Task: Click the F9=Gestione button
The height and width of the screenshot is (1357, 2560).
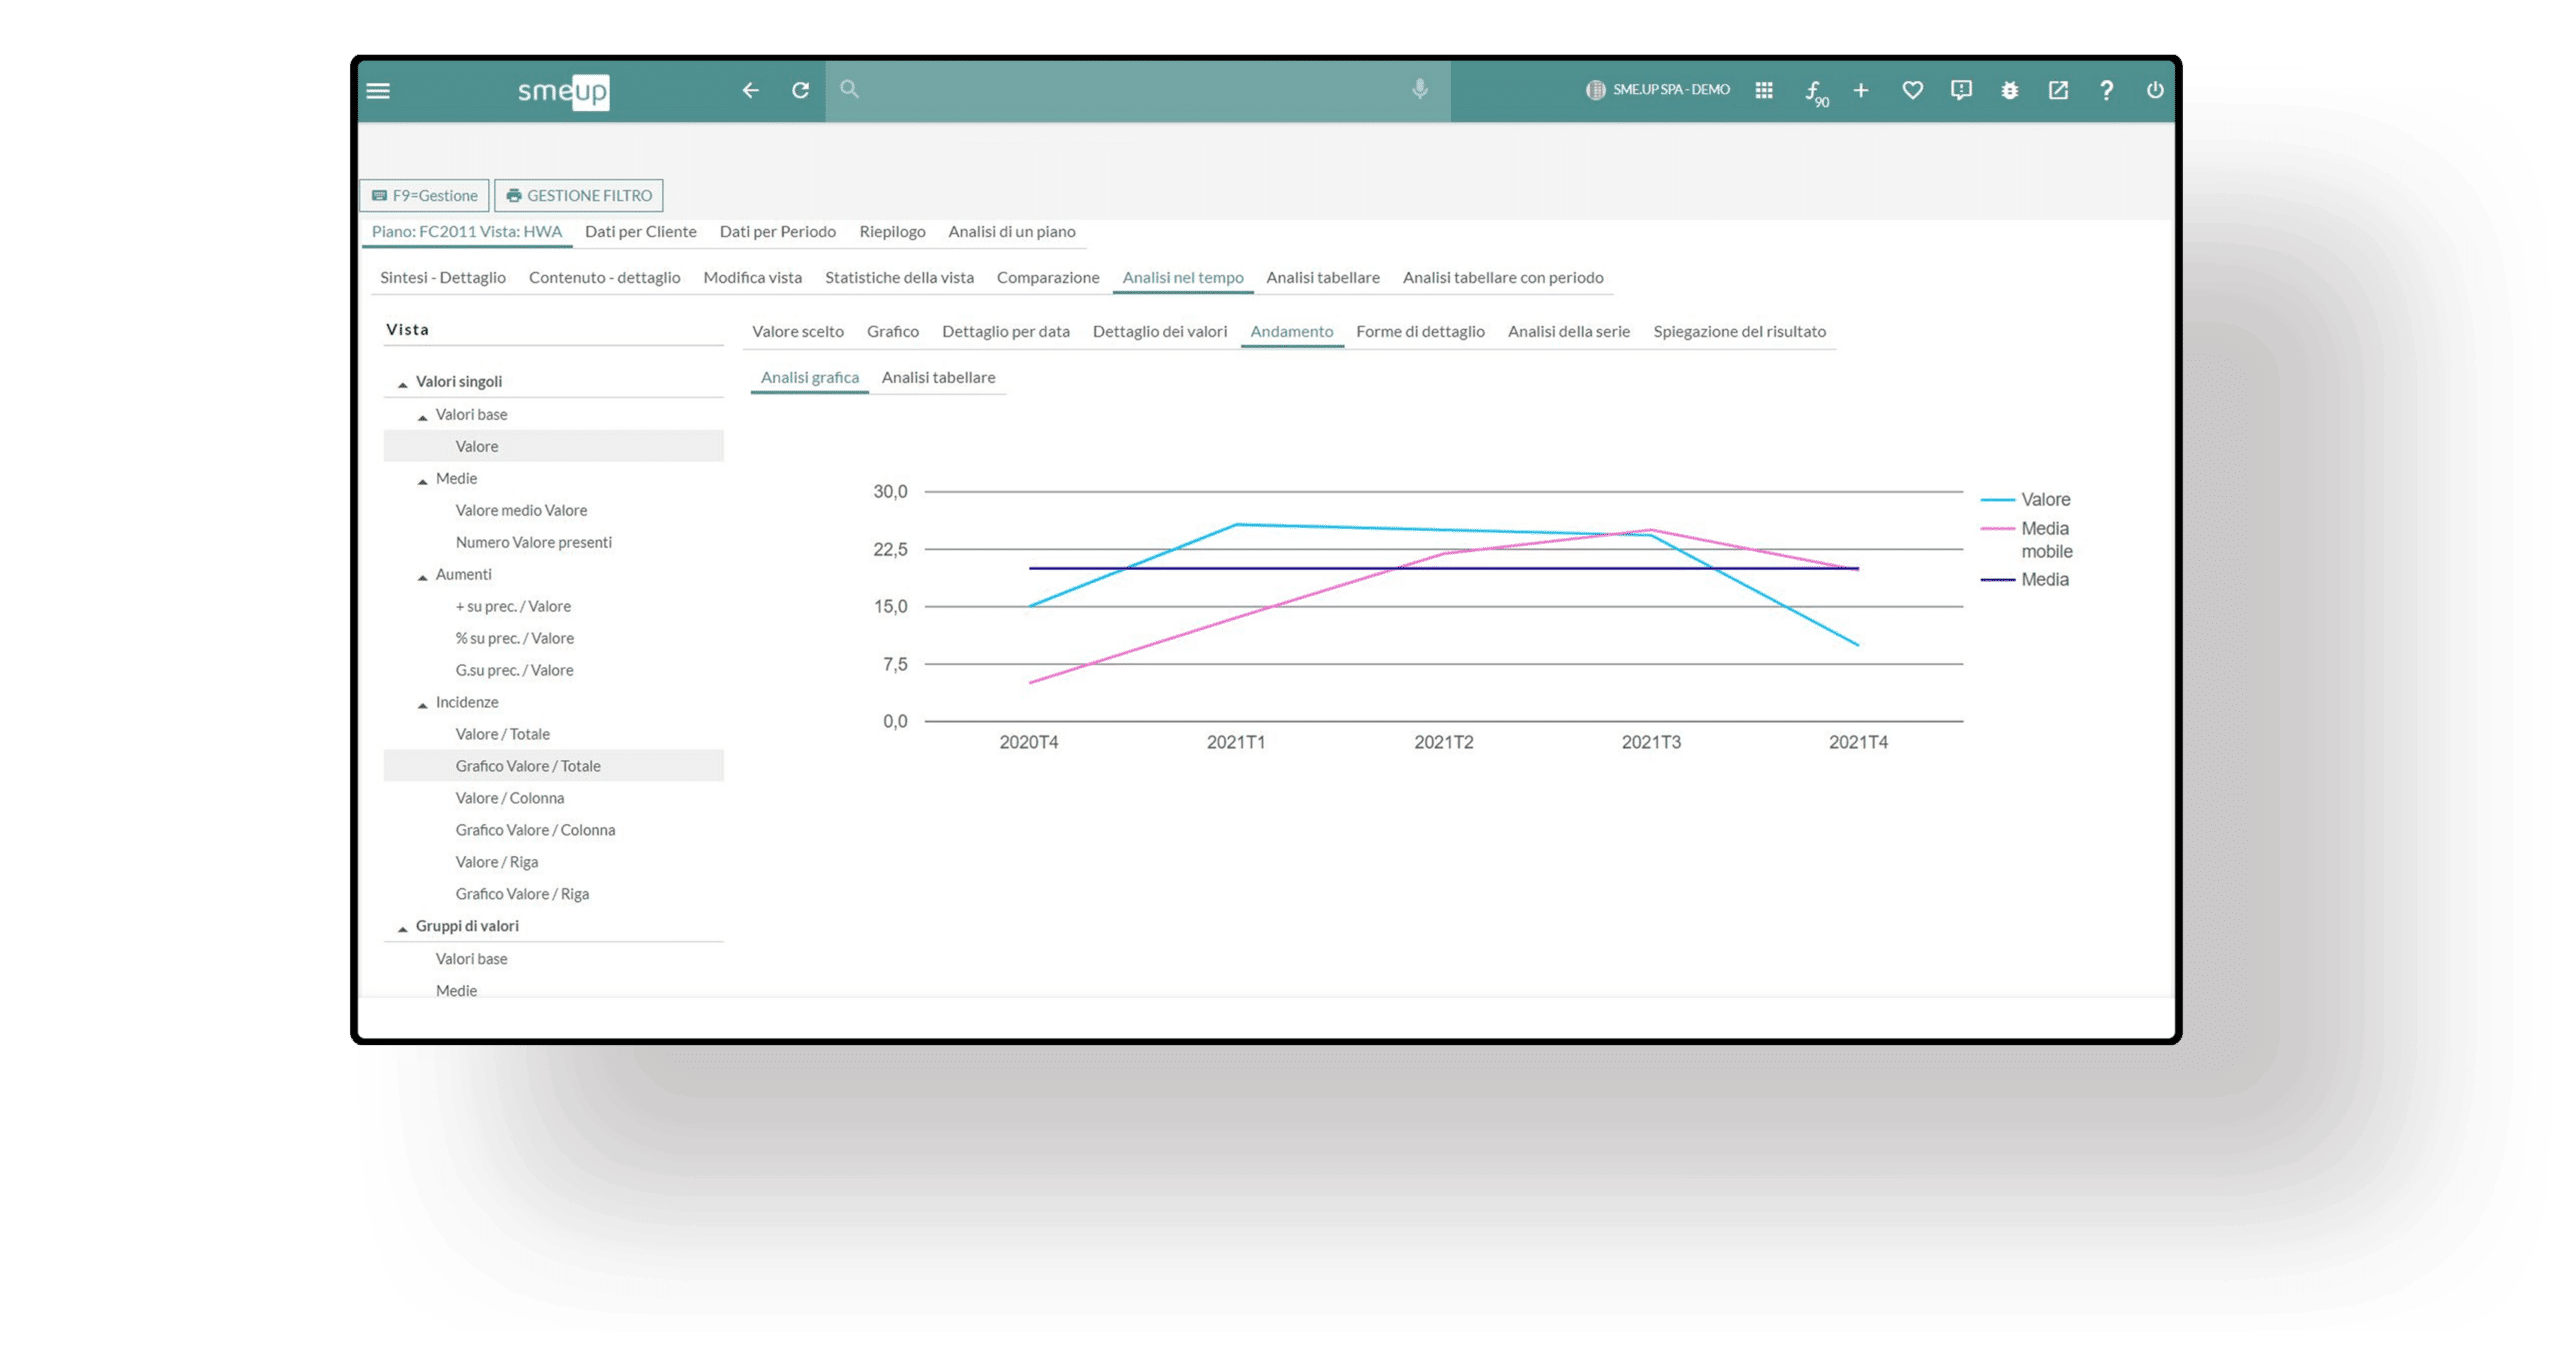Action: pos(425,195)
